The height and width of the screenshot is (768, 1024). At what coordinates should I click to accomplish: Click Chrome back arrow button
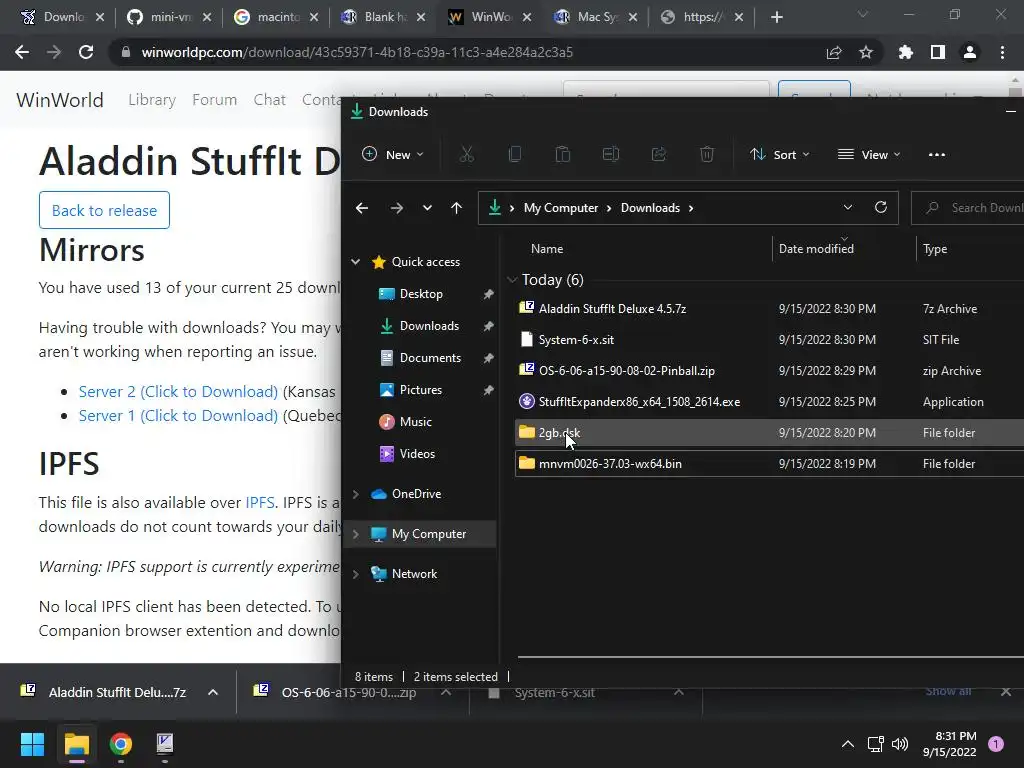click(x=22, y=52)
